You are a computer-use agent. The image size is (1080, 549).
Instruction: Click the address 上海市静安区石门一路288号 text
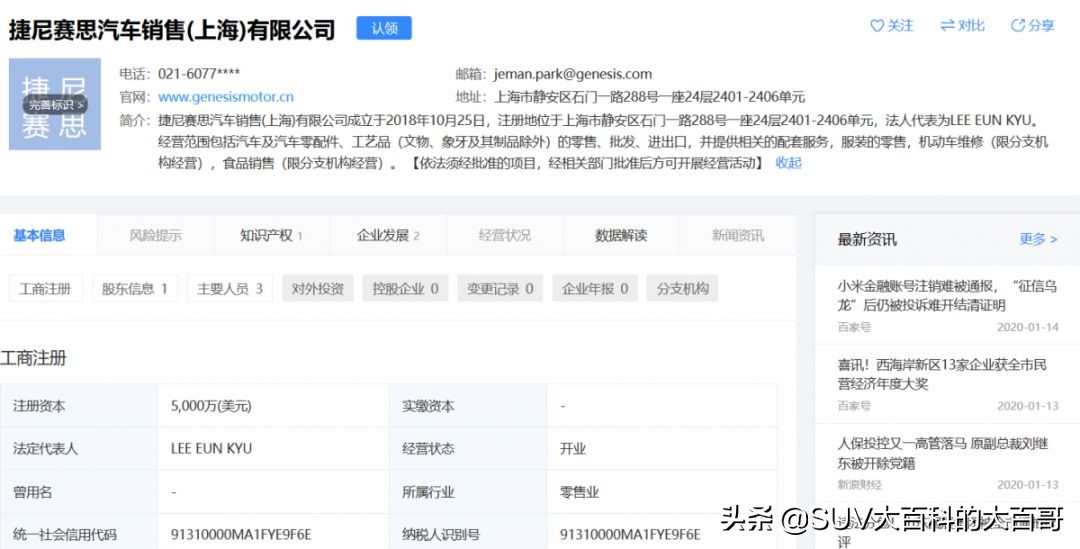(650, 97)
